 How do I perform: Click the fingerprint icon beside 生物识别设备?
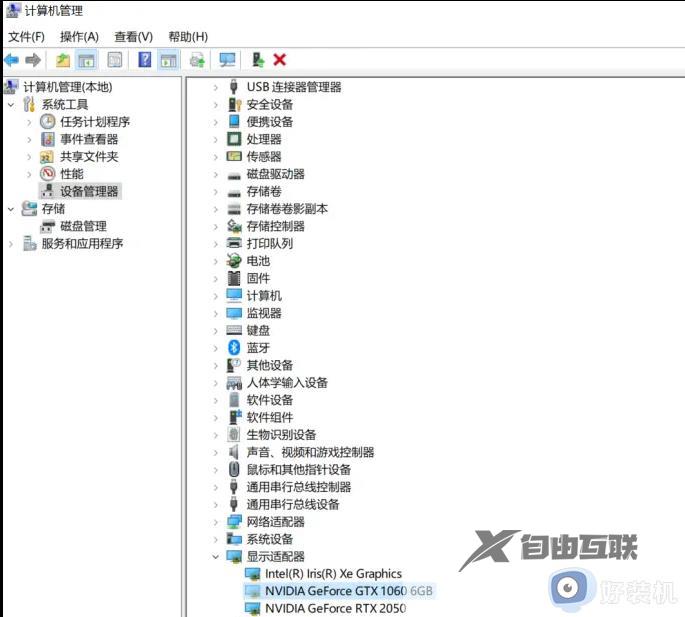[234, 434]
